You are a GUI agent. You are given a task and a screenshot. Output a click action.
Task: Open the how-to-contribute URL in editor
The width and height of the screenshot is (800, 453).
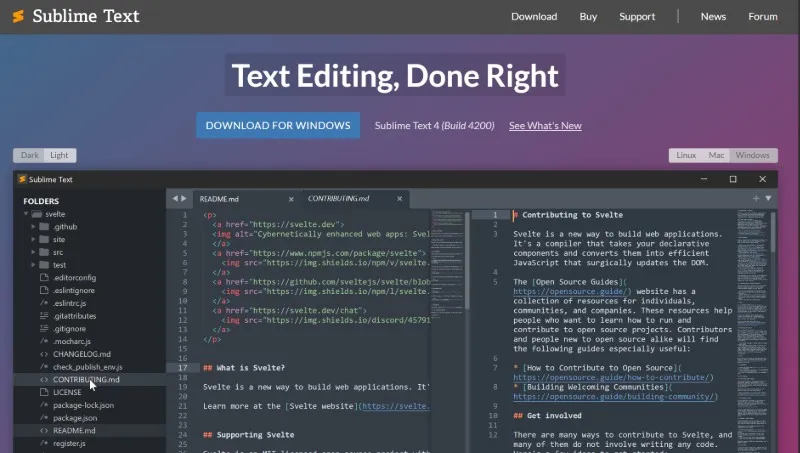coord(613,378)
